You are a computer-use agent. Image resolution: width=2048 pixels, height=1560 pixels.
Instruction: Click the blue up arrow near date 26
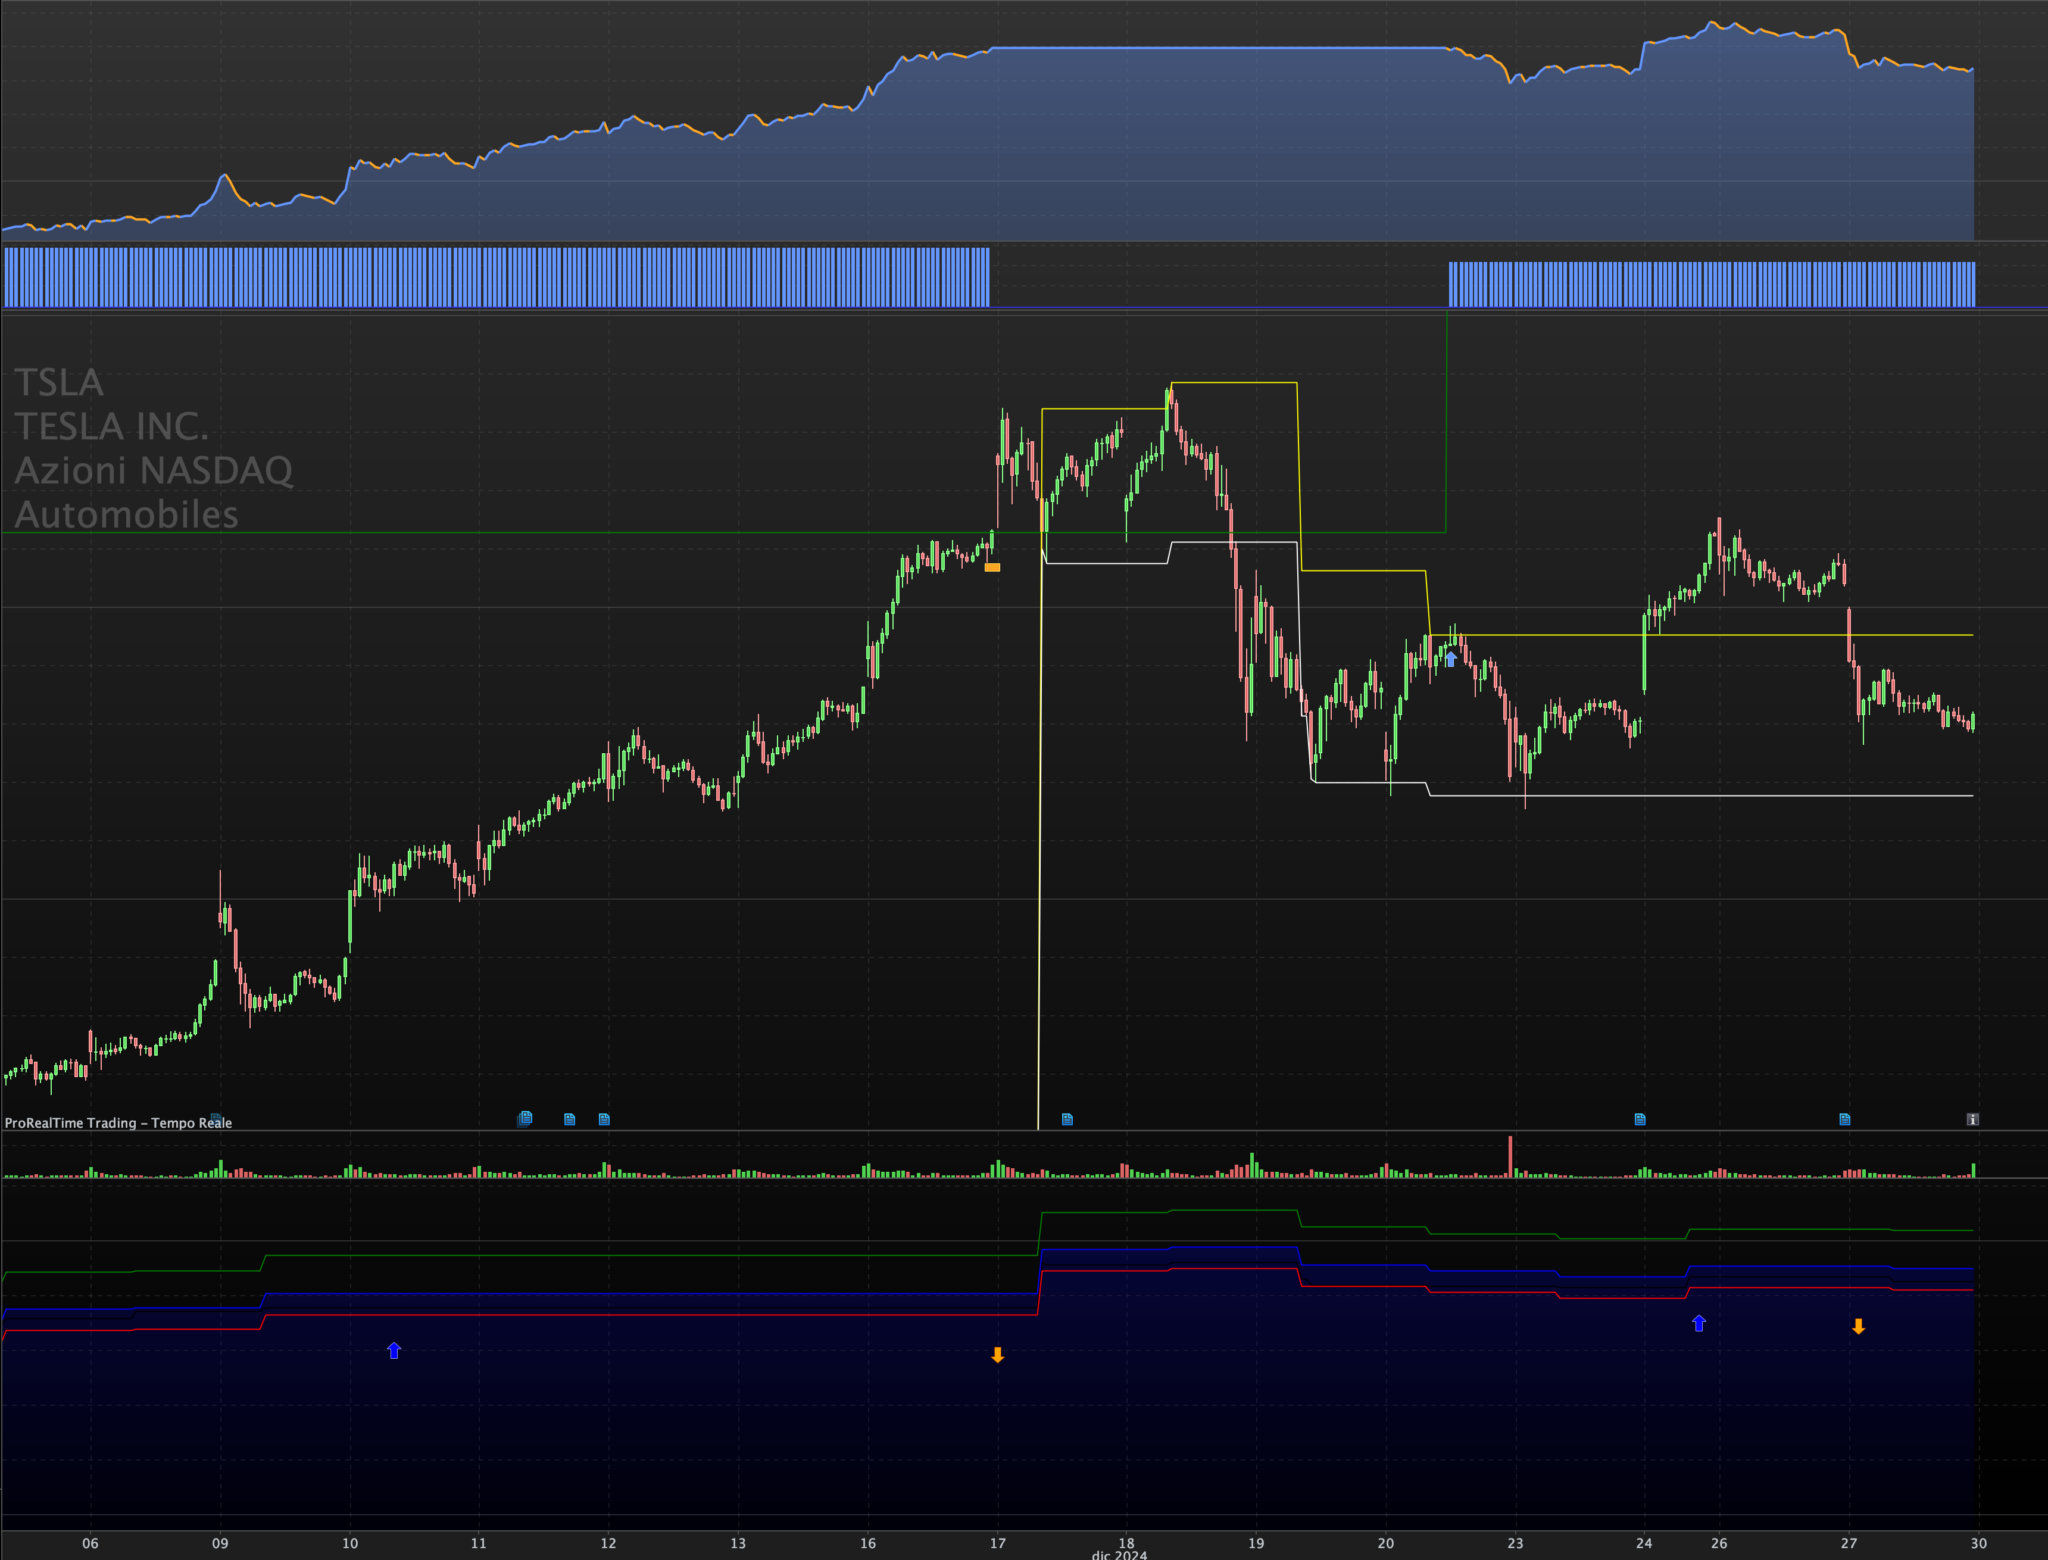(x=1699, y=1323)
